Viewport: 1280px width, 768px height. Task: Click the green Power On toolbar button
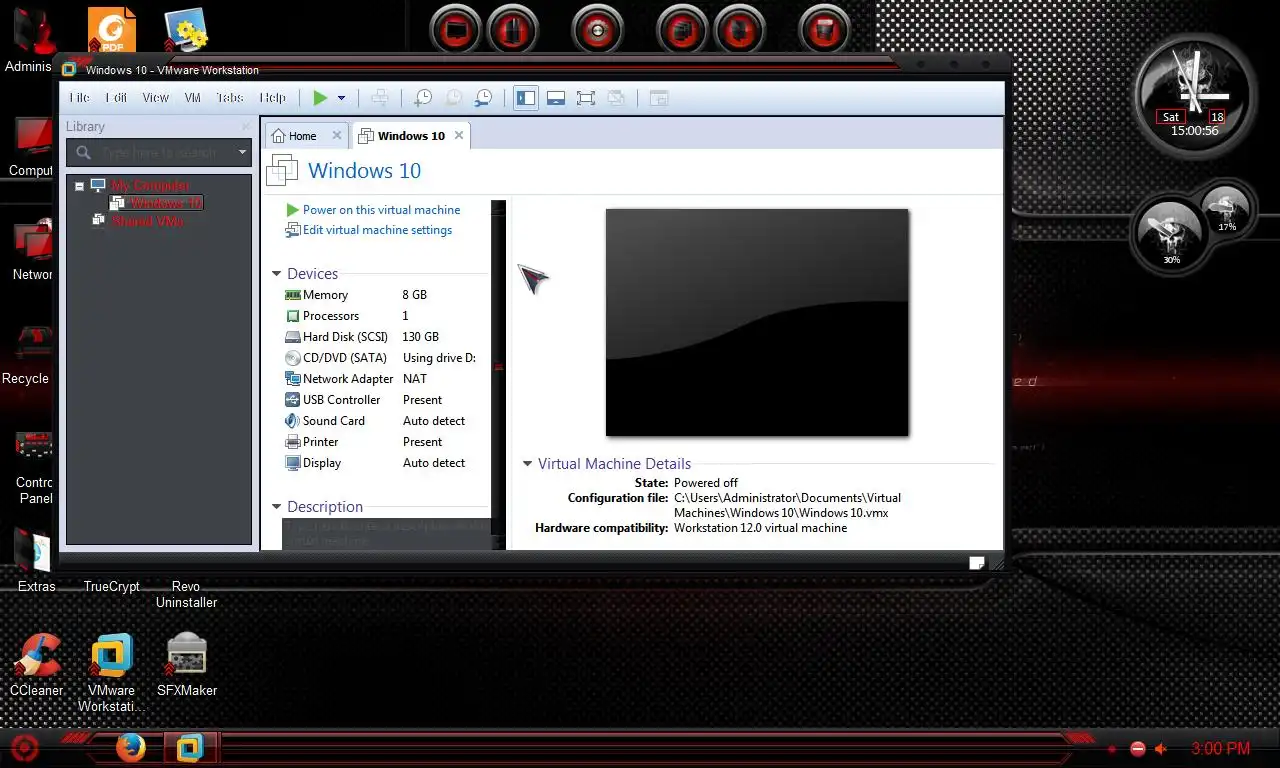pyautogui.click(x=320, y=98)
